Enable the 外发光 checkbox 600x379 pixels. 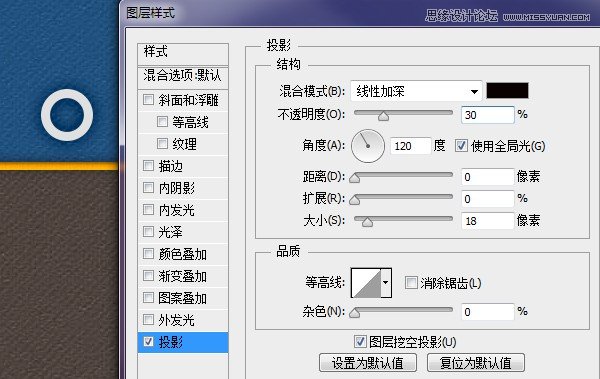tap(148, 319)
